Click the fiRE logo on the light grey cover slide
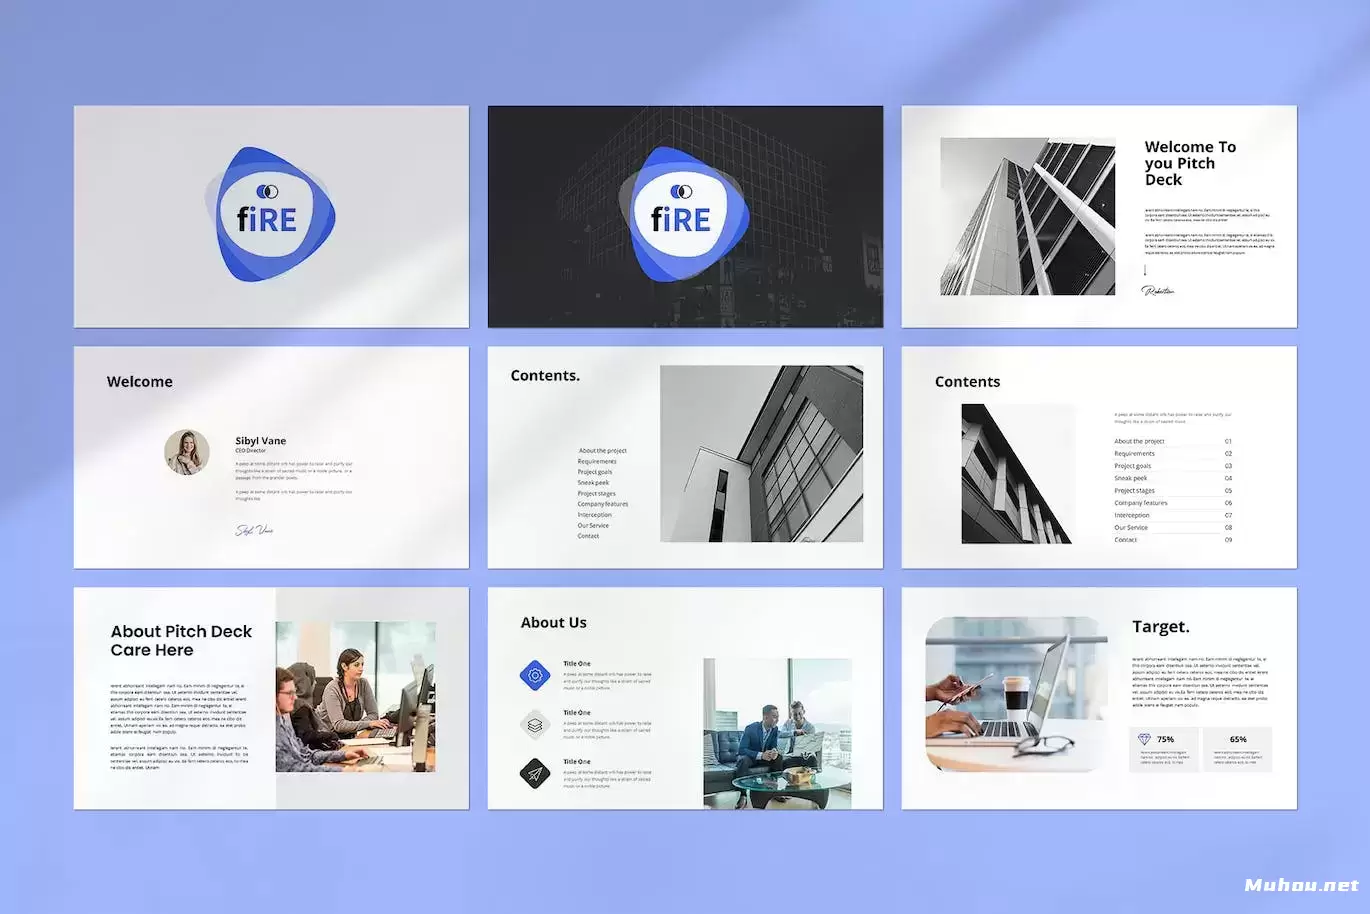 point(270,214)
